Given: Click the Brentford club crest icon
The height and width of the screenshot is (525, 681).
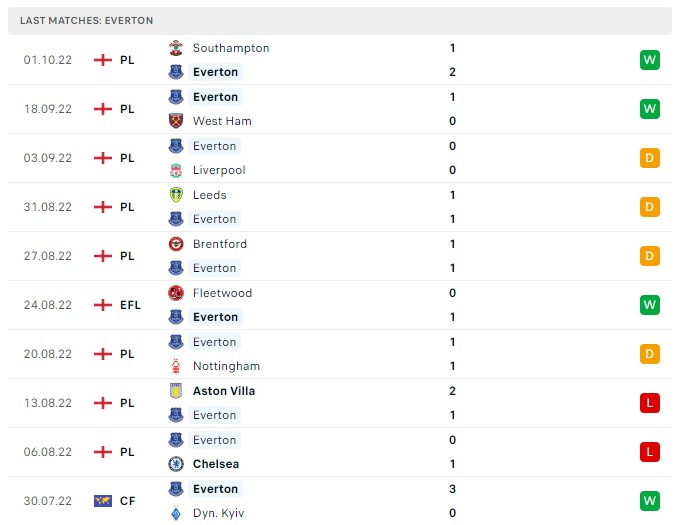Looking at the screenshot, I should (176, 244).
